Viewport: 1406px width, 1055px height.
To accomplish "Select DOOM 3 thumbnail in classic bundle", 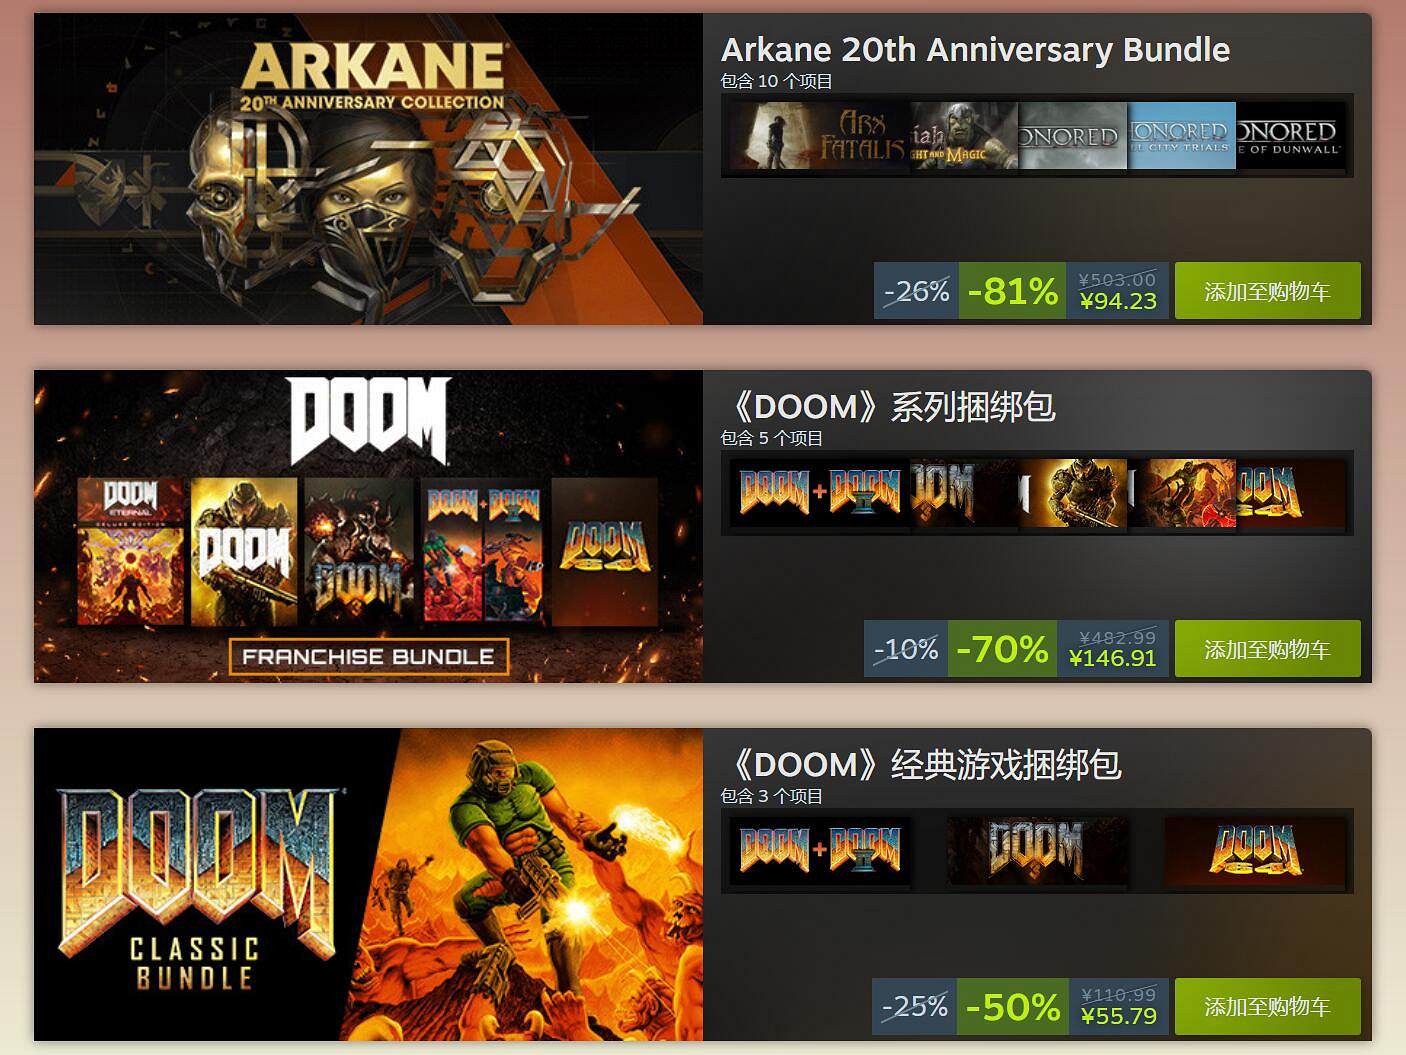I will coord(1037,851).
